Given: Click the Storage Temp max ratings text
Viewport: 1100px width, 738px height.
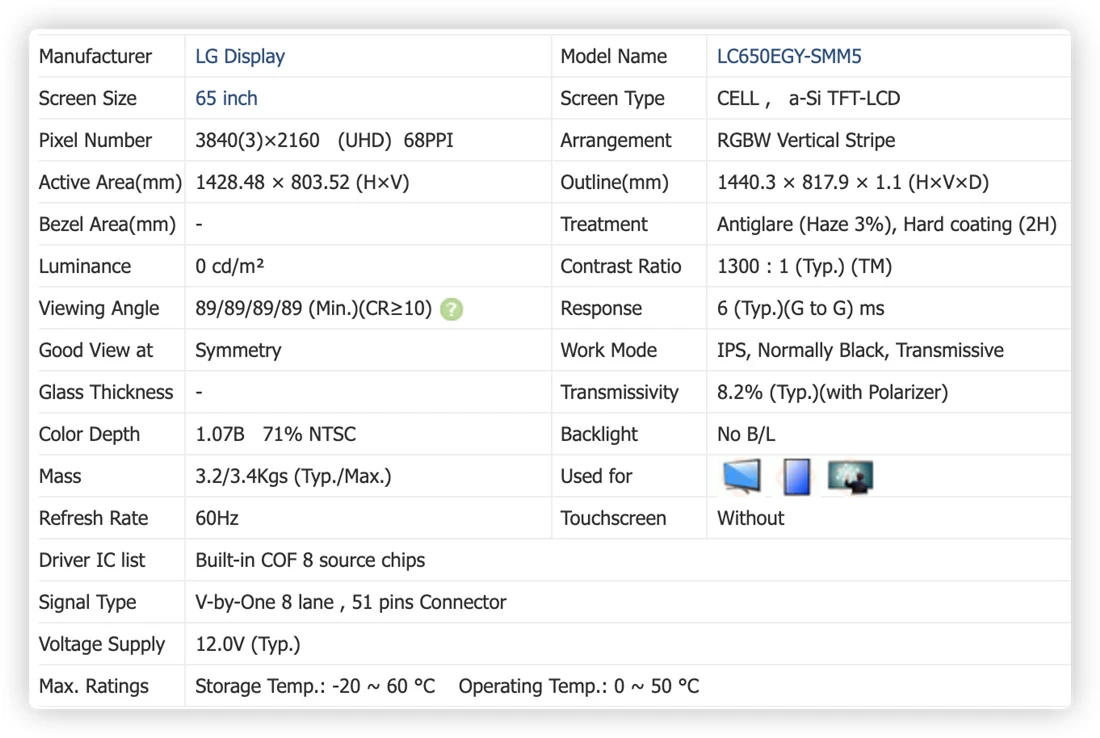Looking at the screenshot, I should point(315,686).
